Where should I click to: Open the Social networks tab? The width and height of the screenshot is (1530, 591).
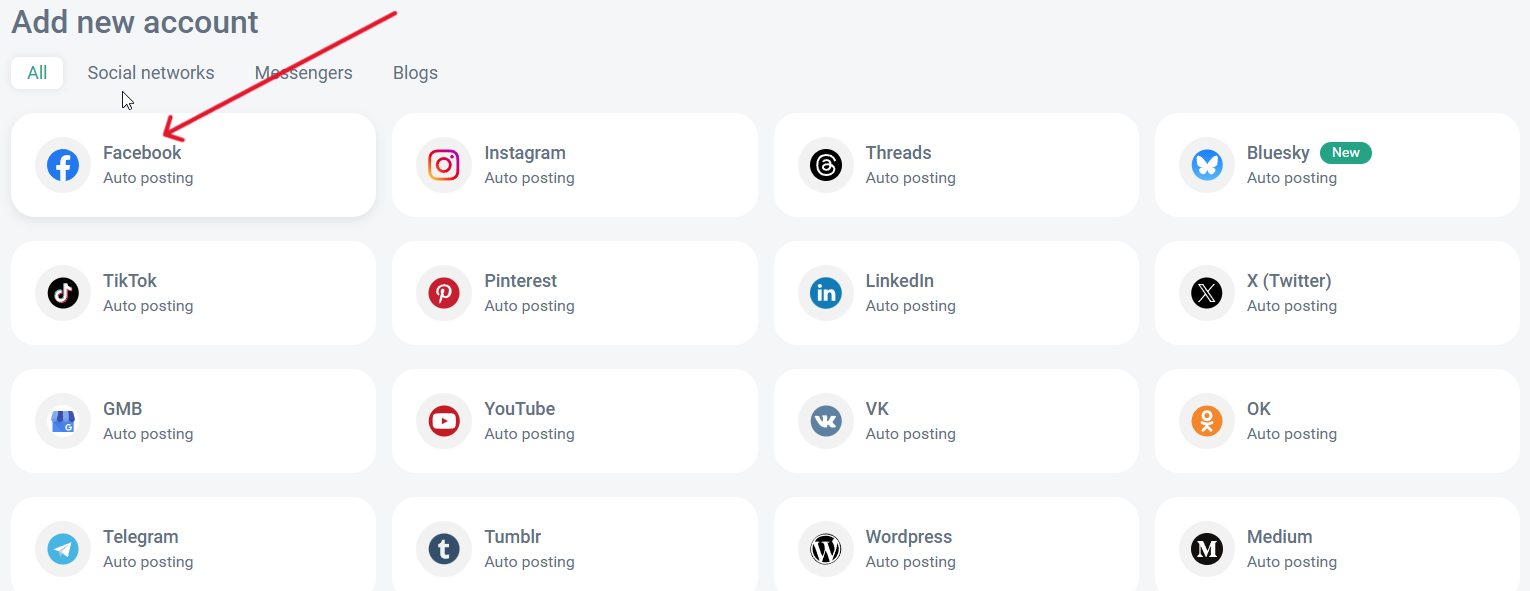click(151, 73)
